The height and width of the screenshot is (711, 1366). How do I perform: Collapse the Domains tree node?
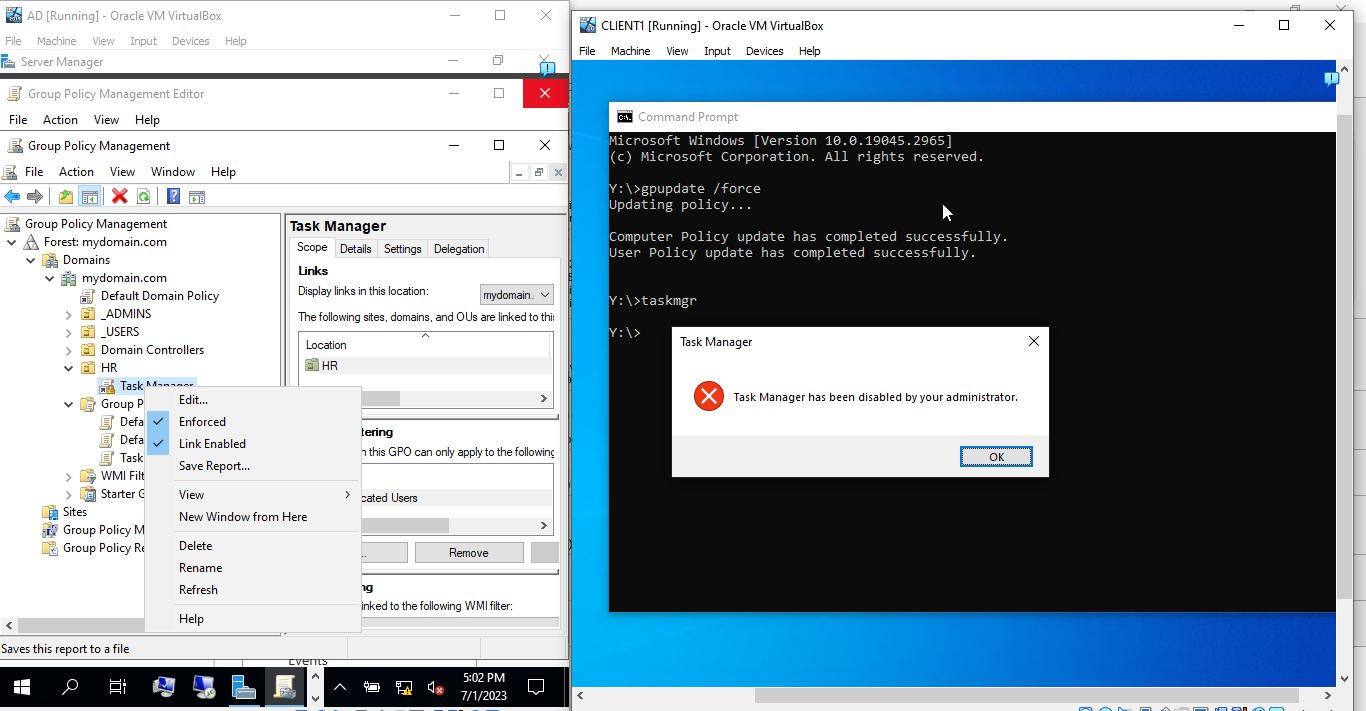point(31,260)
